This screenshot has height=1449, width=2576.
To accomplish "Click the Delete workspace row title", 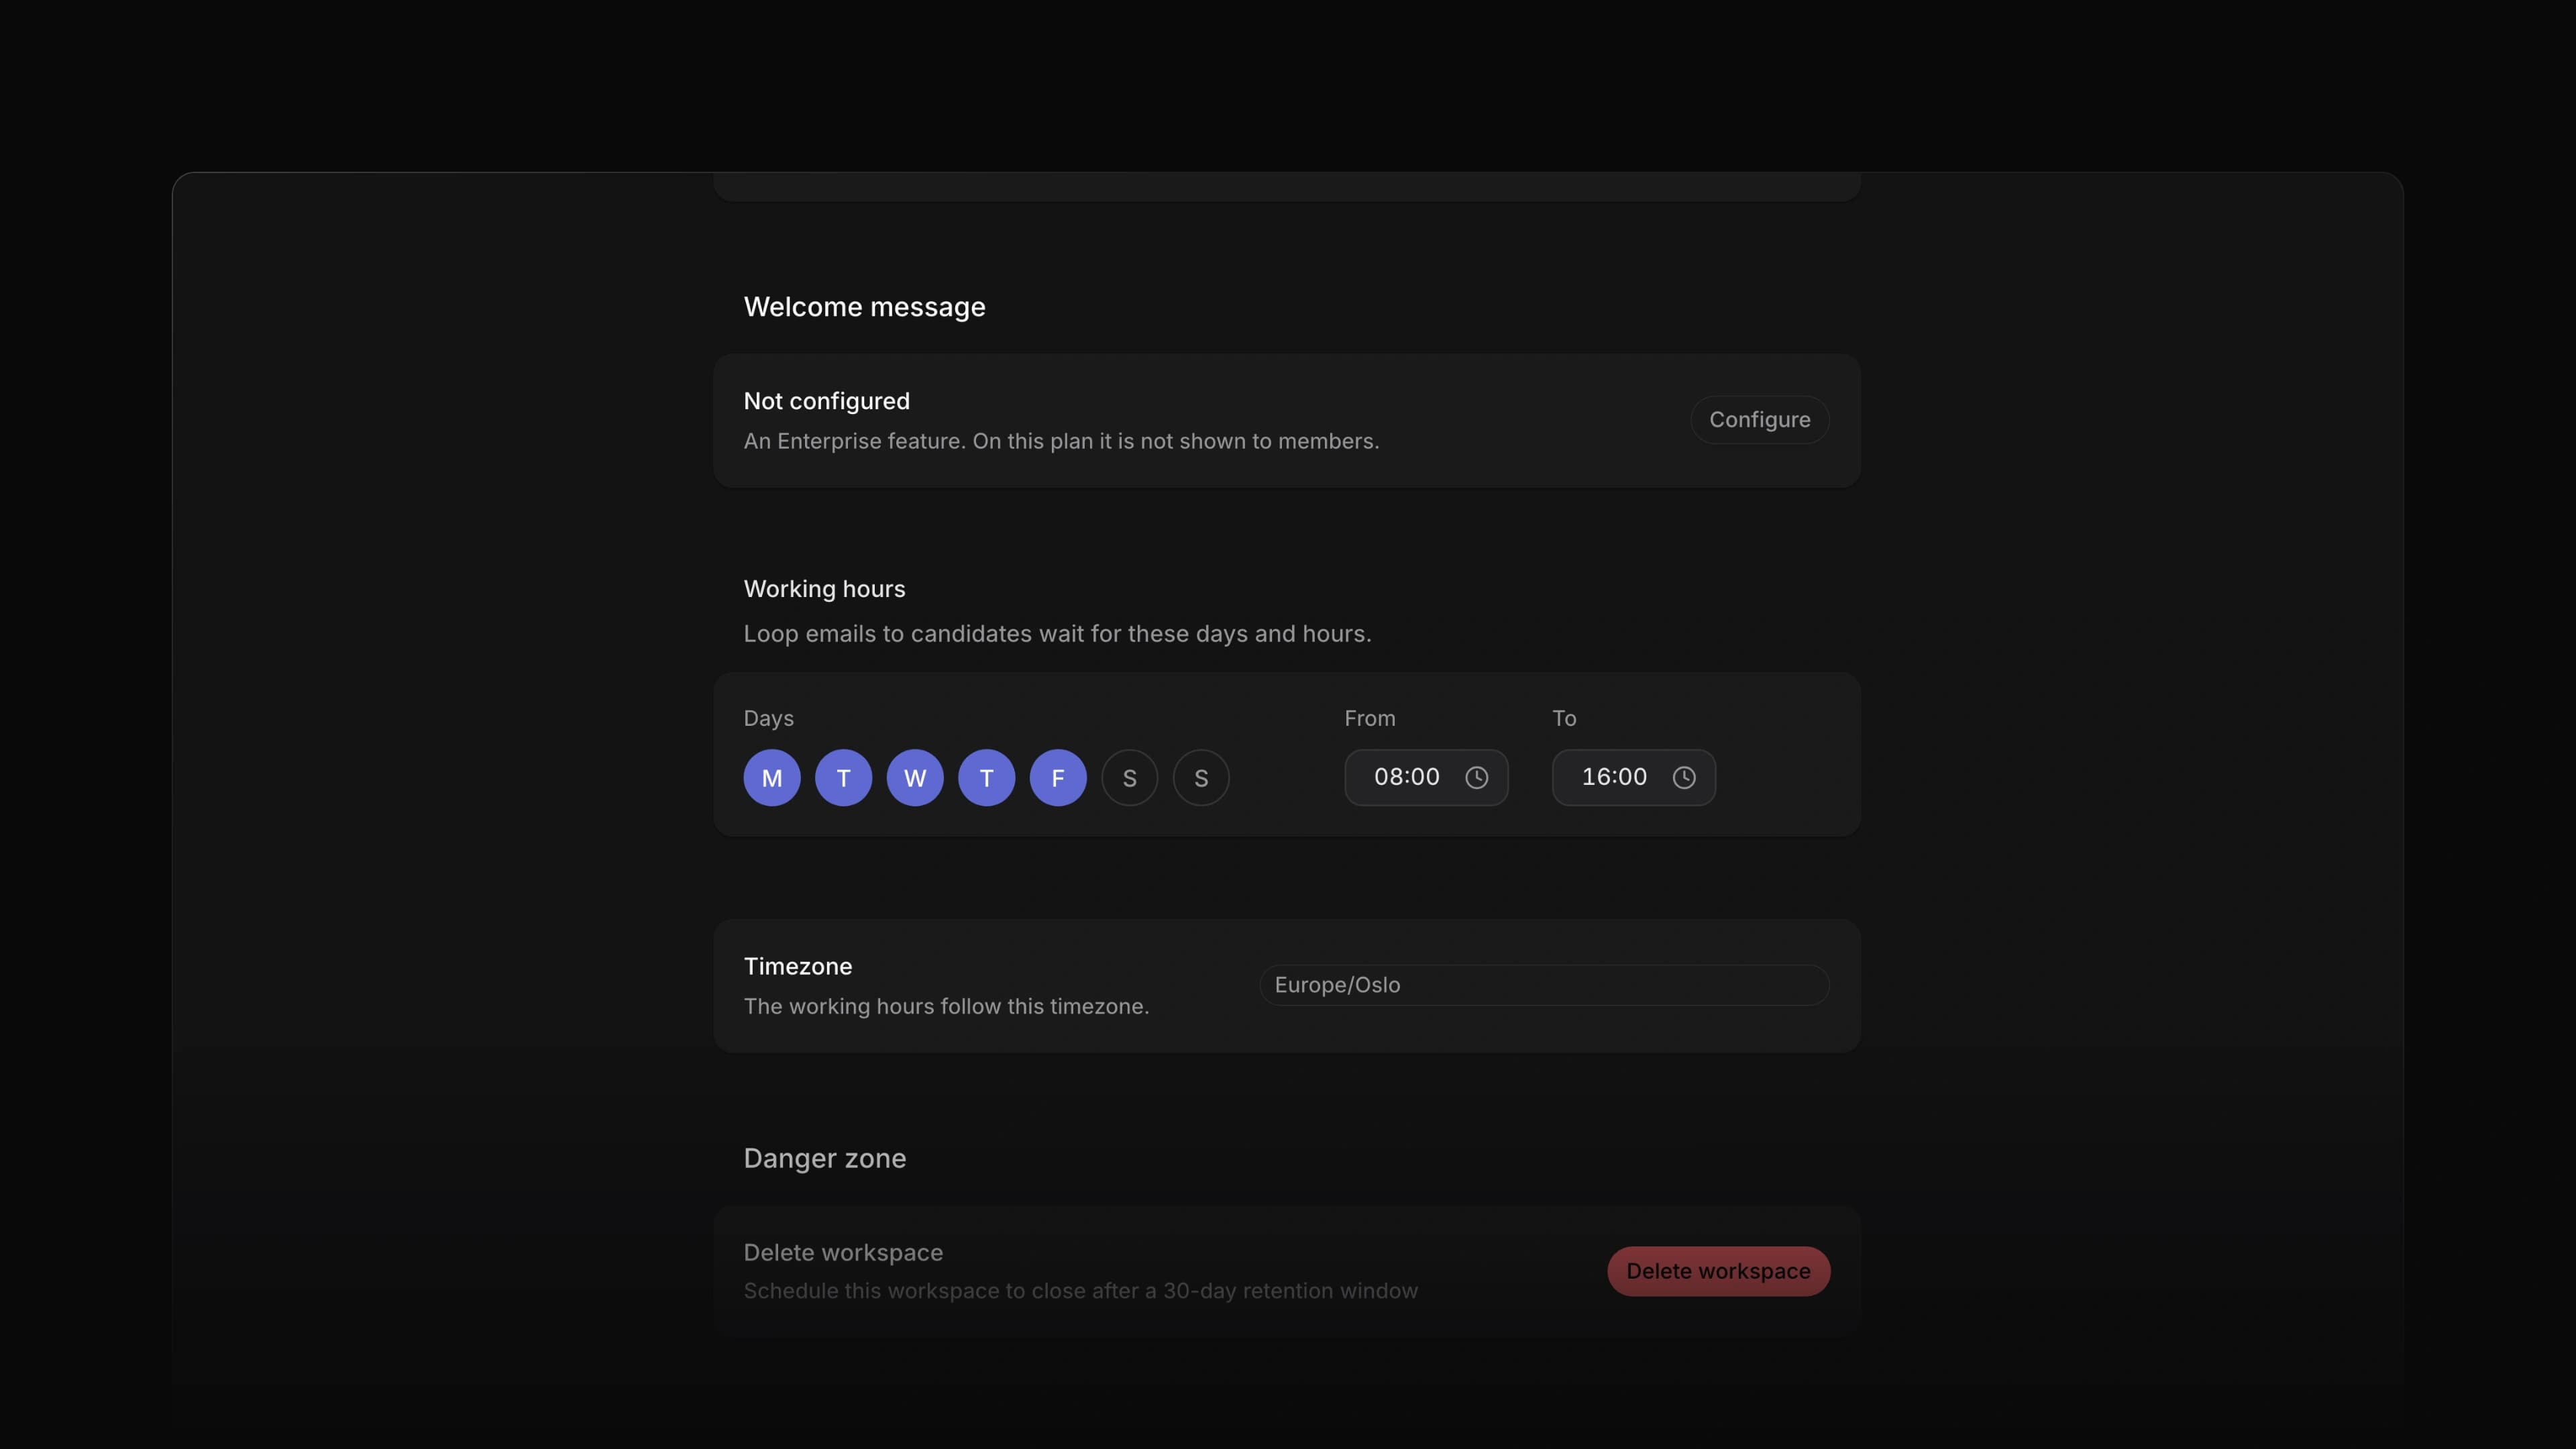I will (x=843, y=1253).
